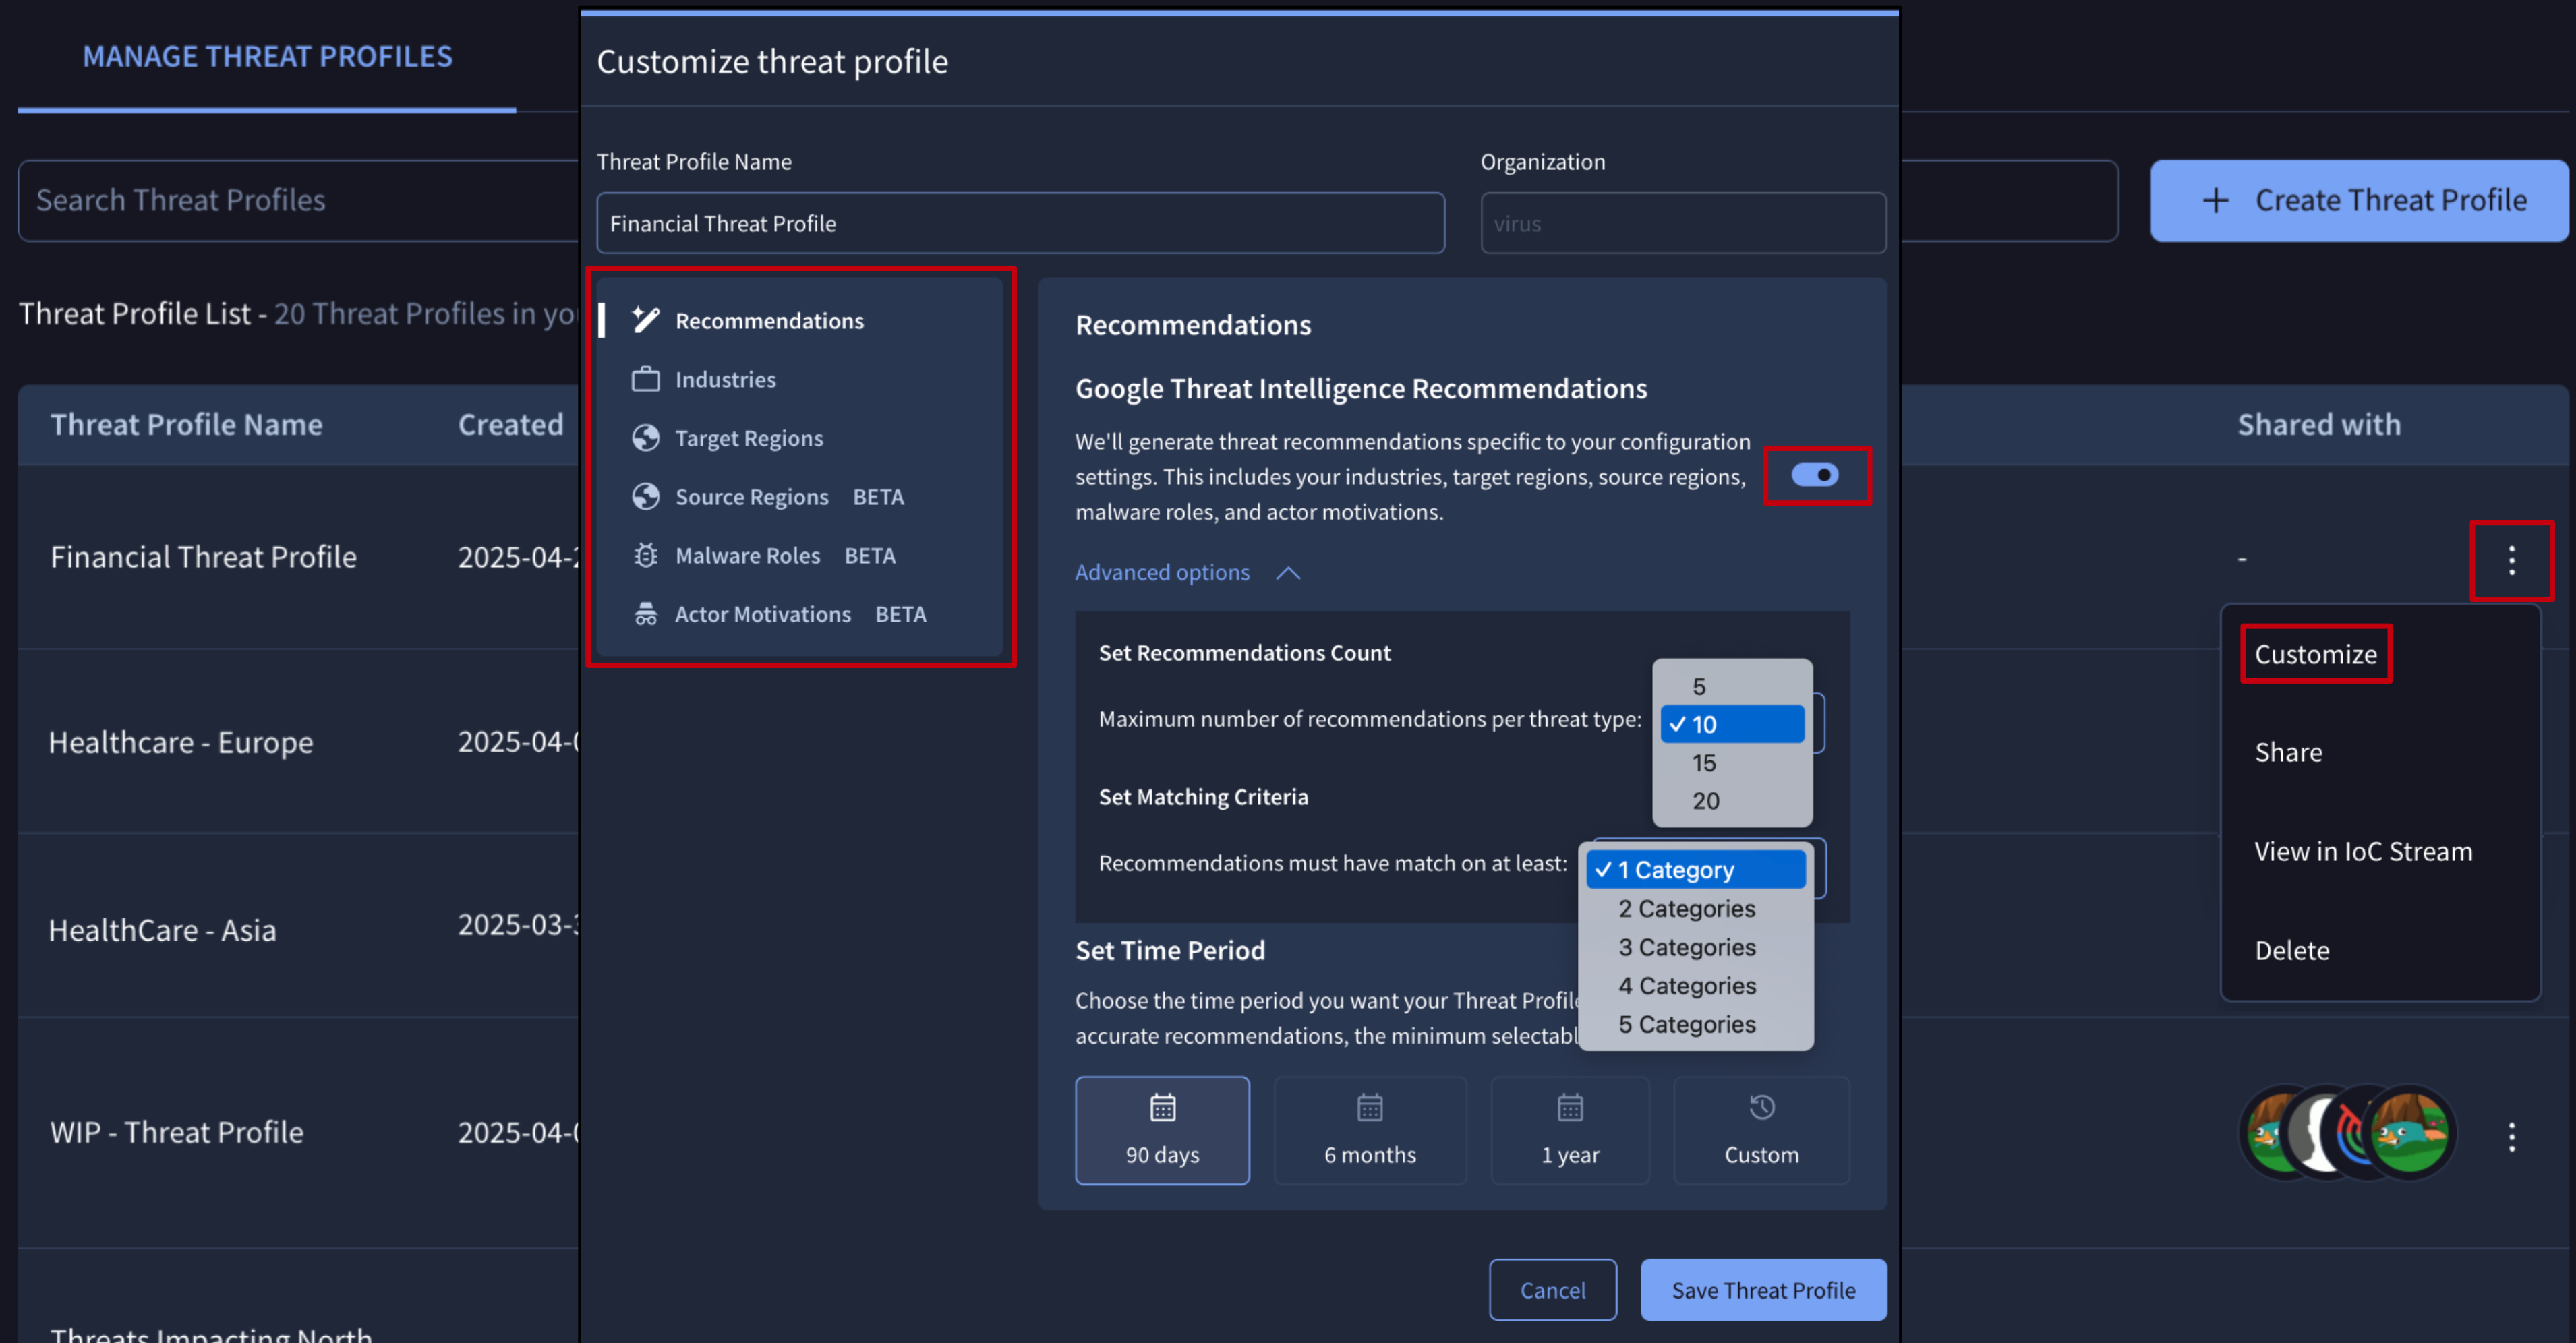Screen dimensions: 2576x1343
Task: Open three-dot menu for WIP - Threat Profile
Action: click(2511, 1136)
